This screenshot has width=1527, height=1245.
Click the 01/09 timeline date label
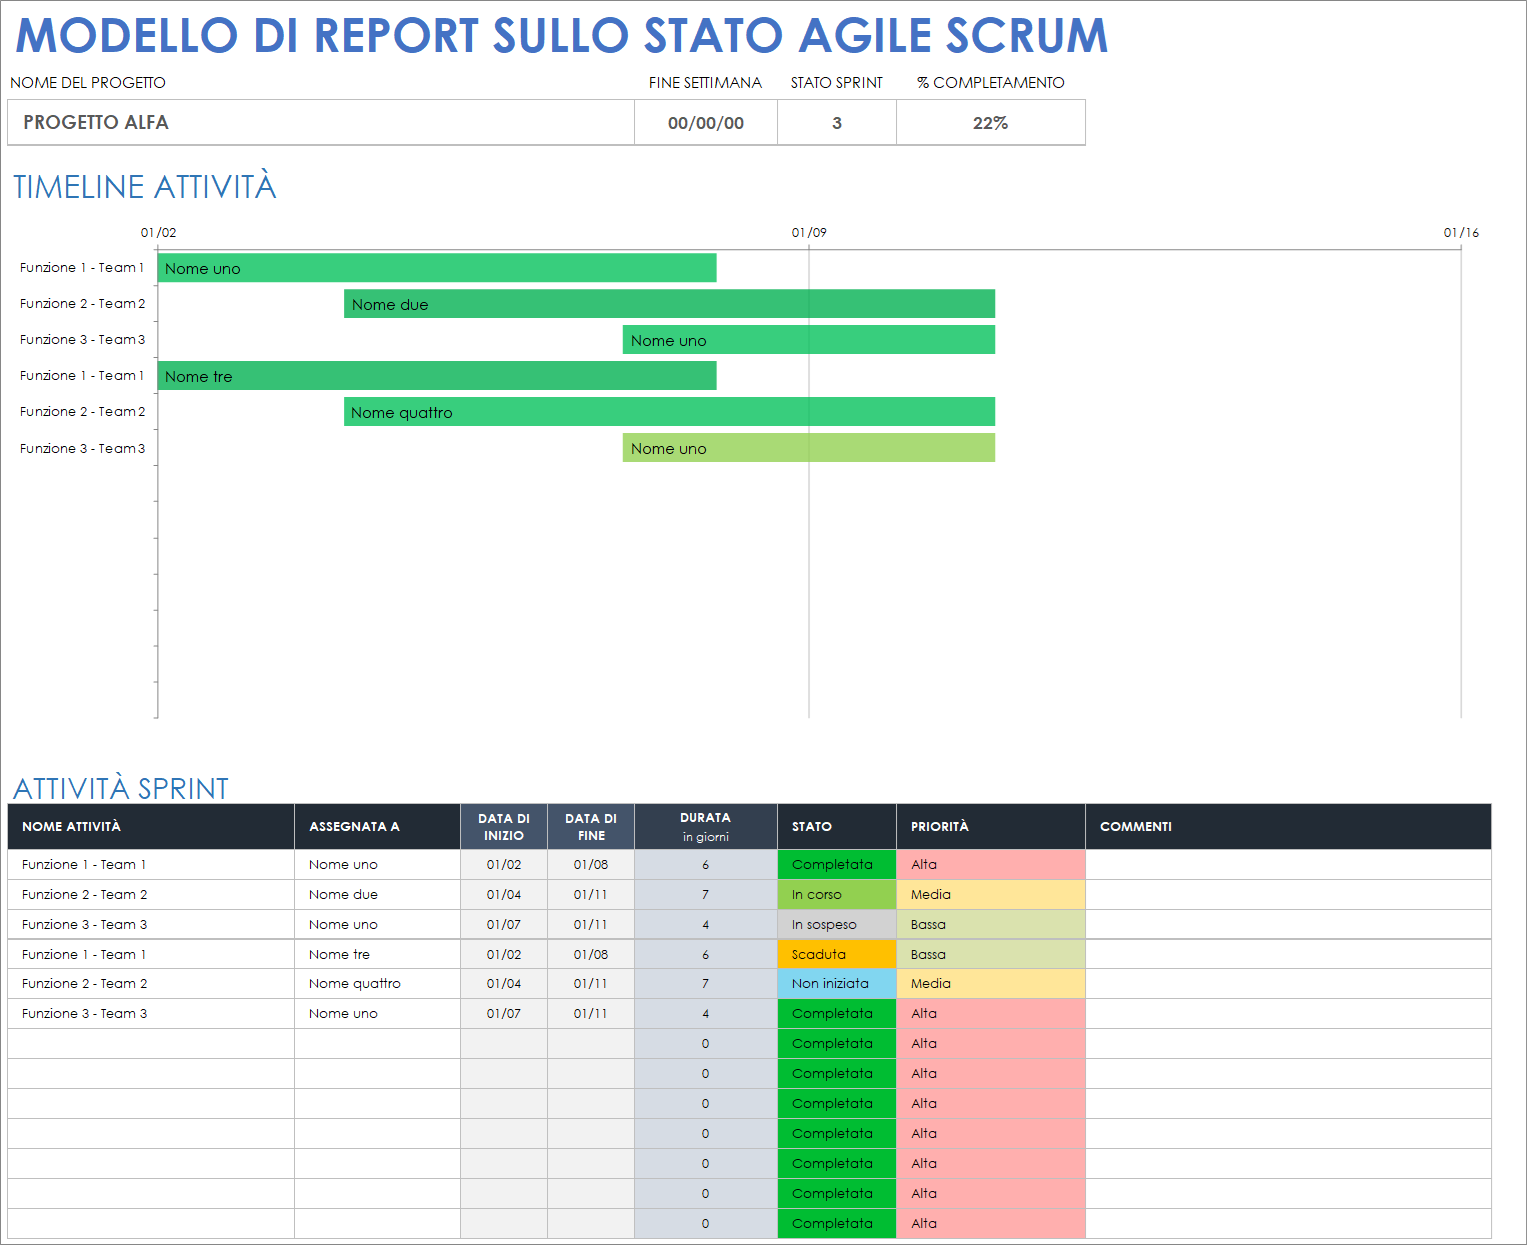coord(809,232)
